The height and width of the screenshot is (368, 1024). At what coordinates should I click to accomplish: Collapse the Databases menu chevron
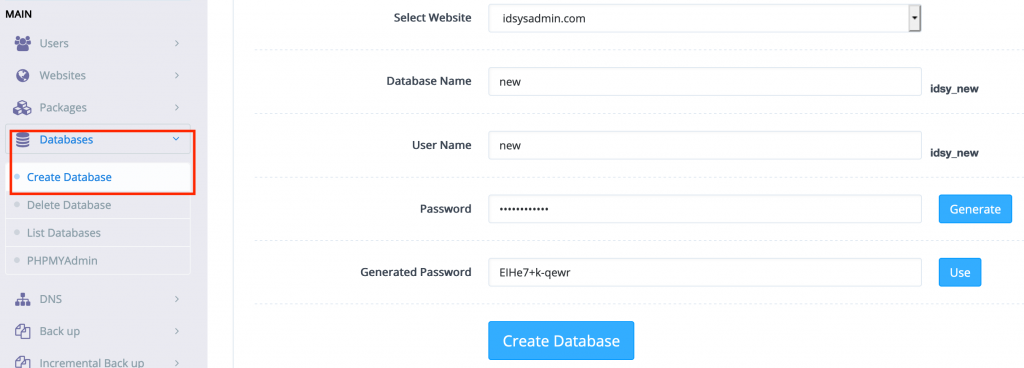click(176, 139)
